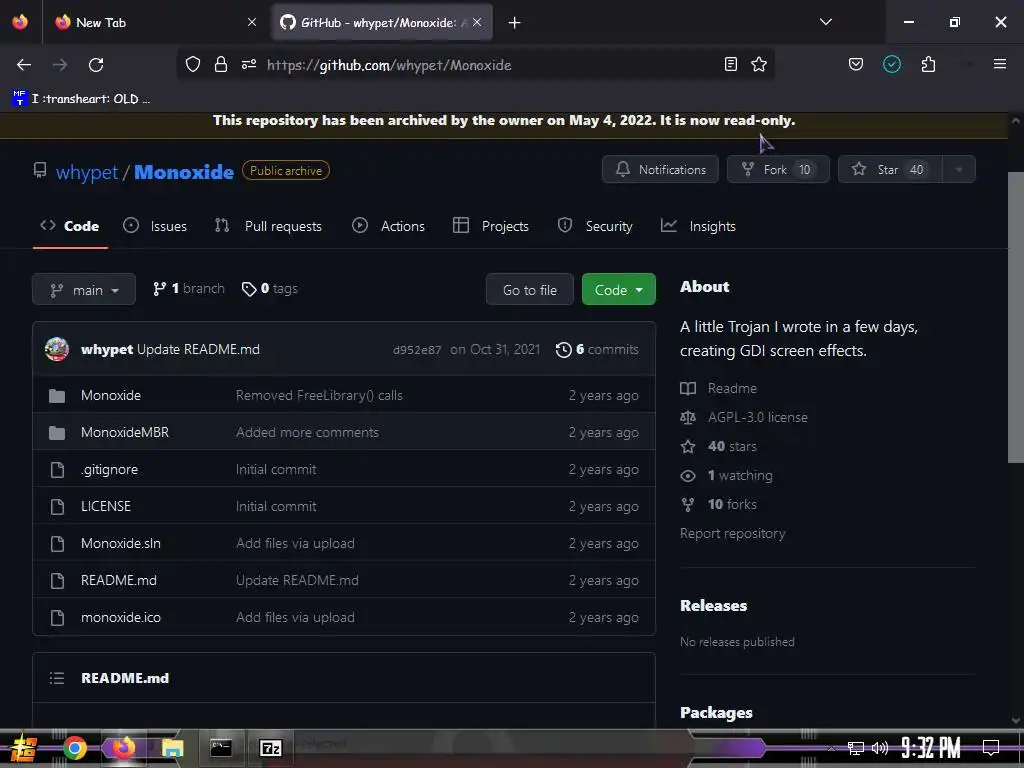View the 0 tags link

pyautogui.click(x=269, y=289)
